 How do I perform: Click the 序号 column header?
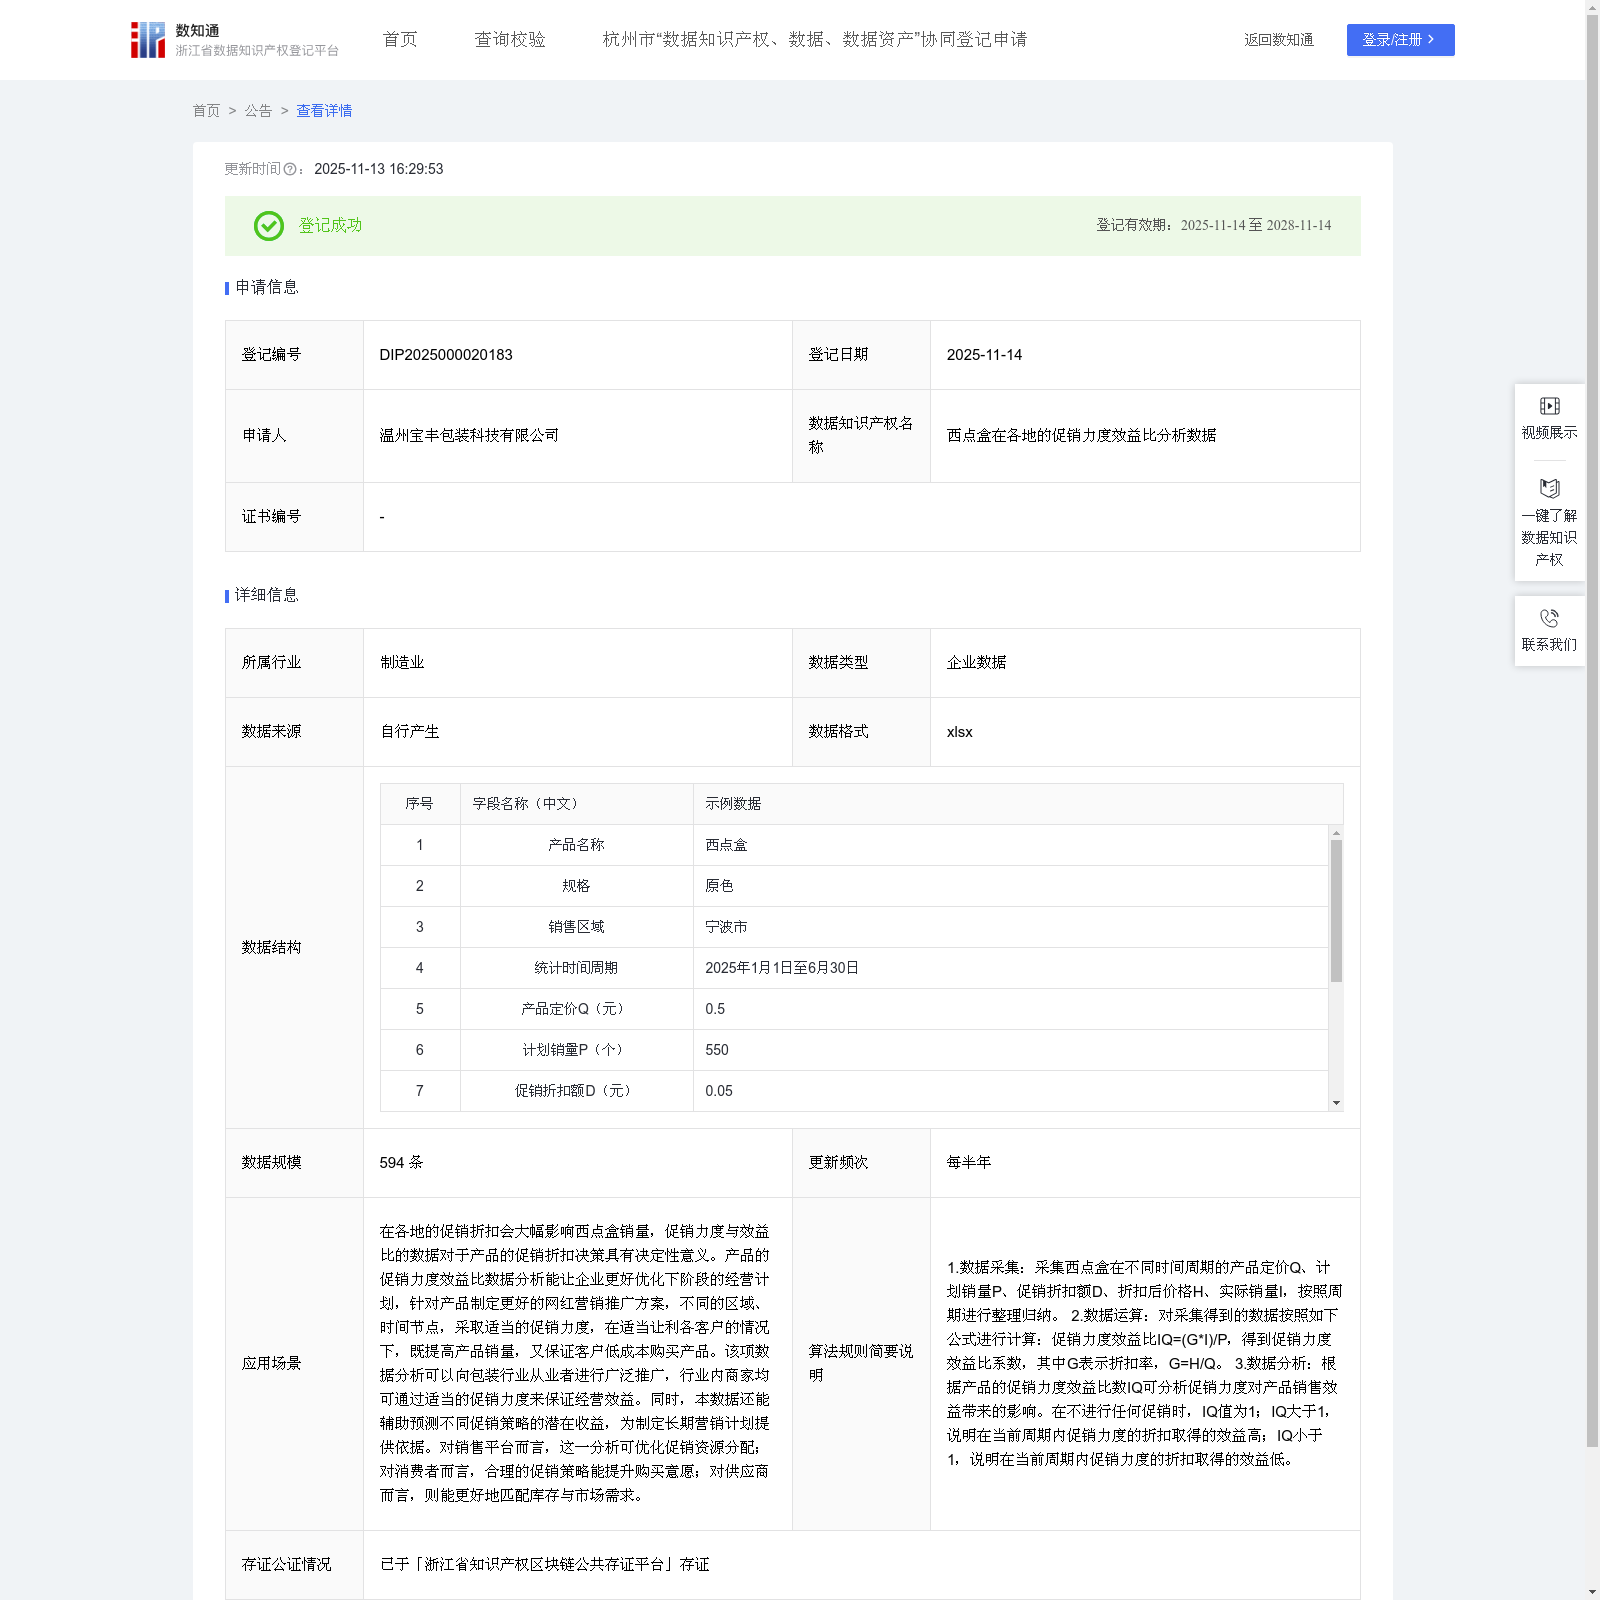[420, 804]
